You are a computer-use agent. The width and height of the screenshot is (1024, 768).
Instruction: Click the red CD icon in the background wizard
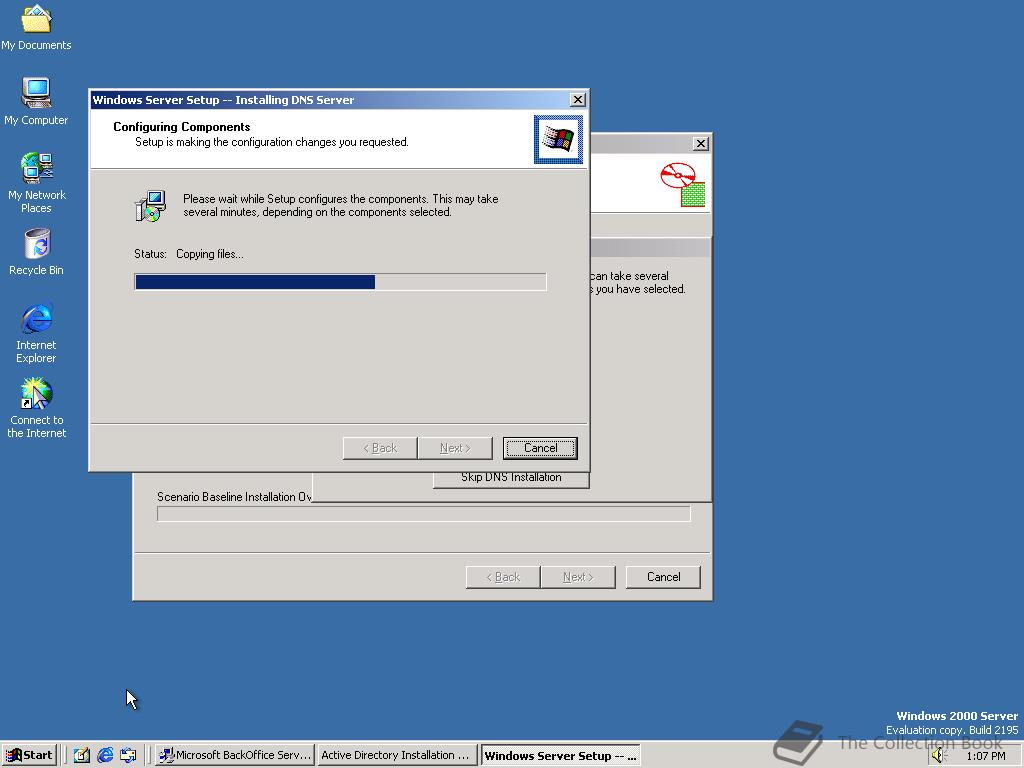(683, 185)
